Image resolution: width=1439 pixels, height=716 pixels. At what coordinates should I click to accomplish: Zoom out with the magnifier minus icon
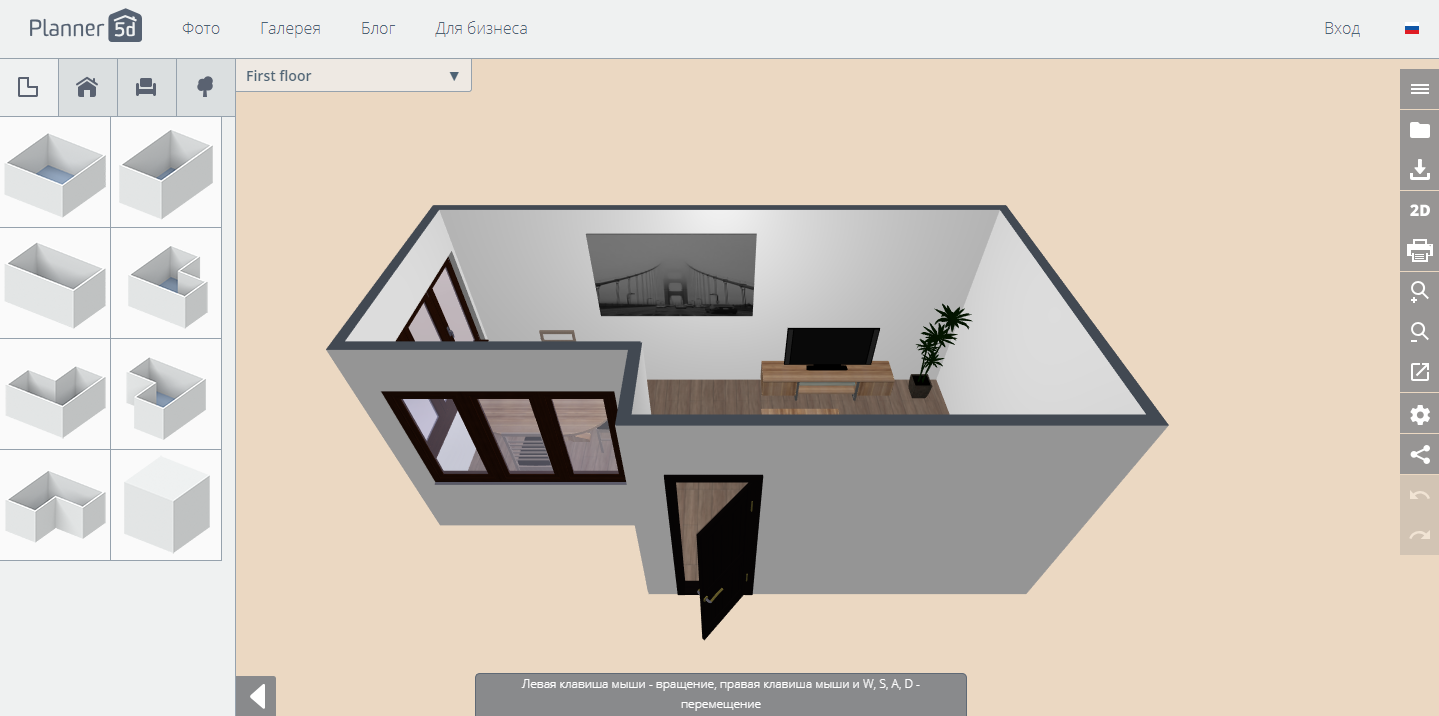pos(1419,332)
